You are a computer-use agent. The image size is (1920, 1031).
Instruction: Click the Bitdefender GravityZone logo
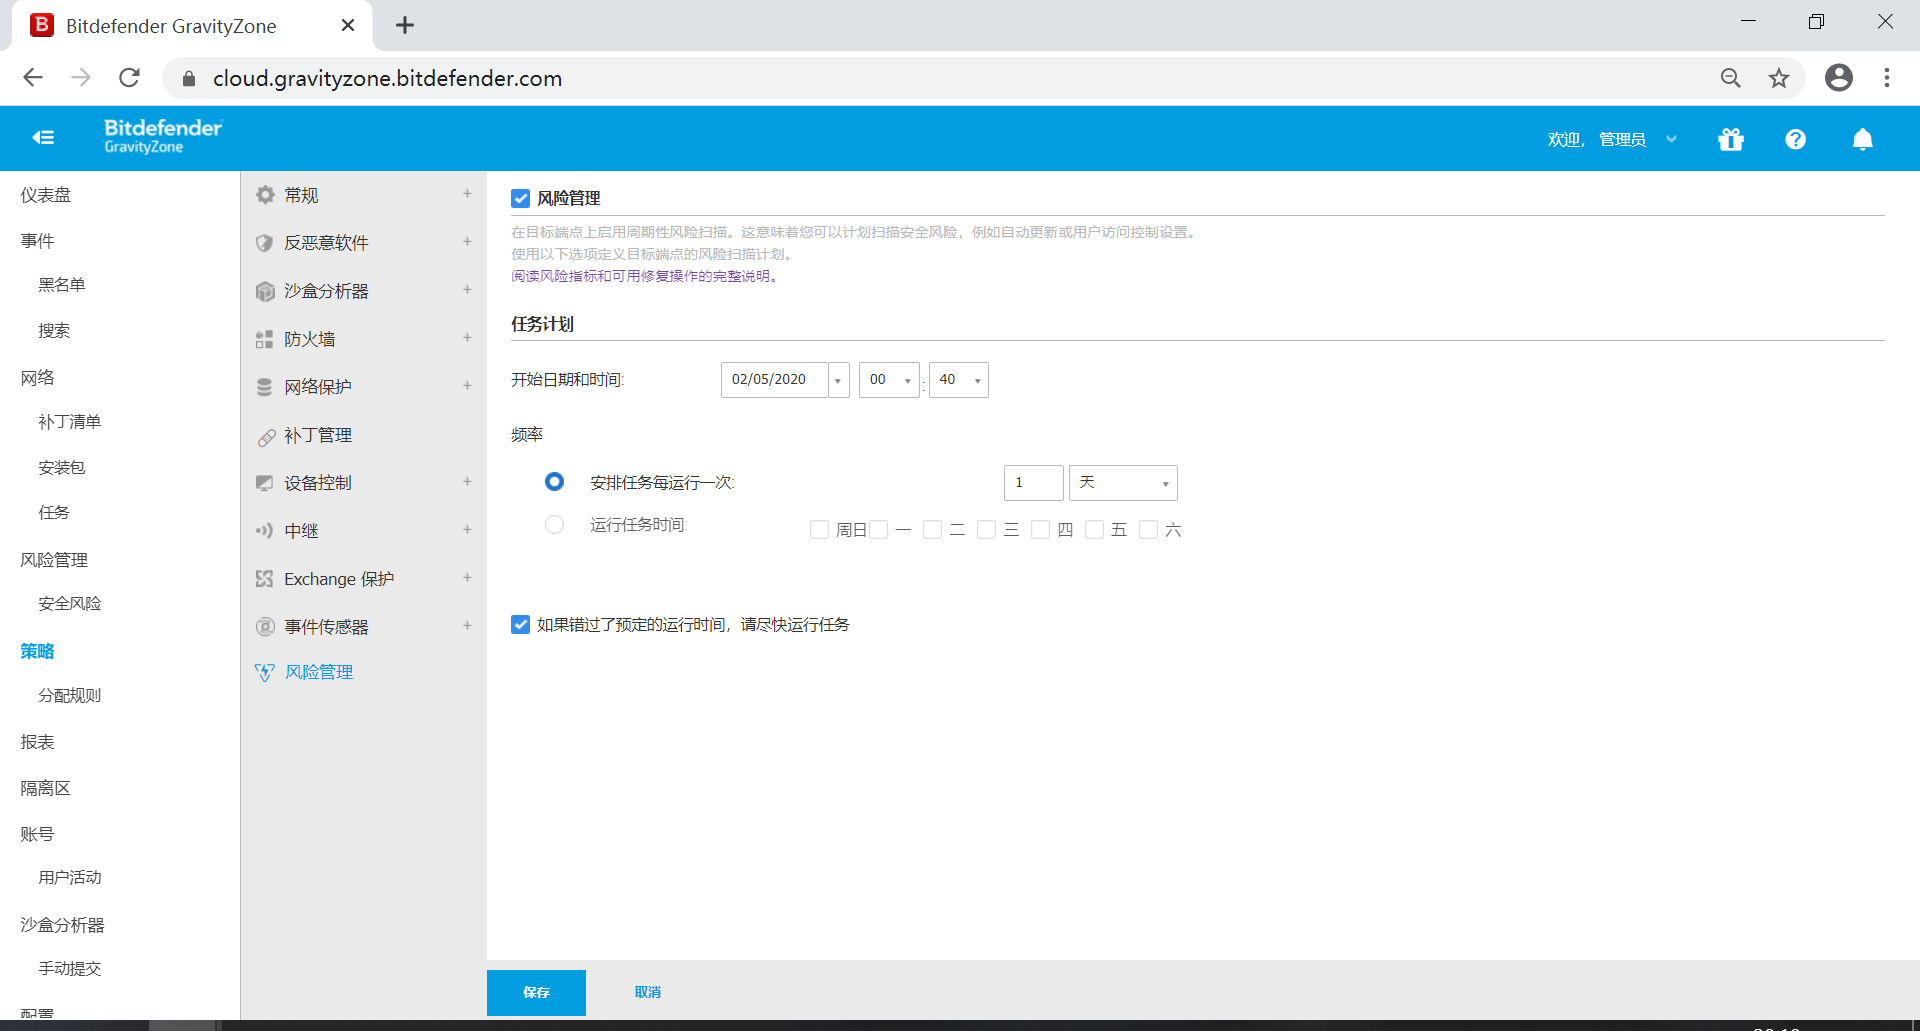(162, 136)
